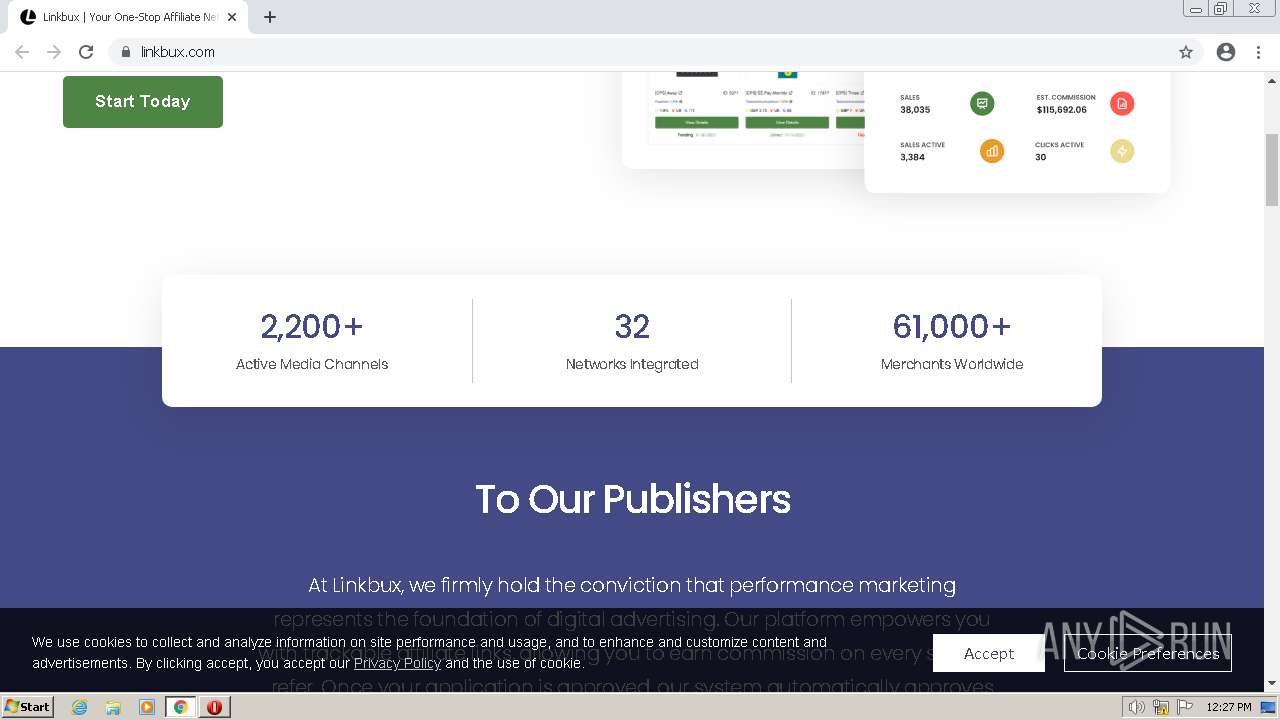
Task: Reload the linkbux.com page
Action: [x=86, y=52]
